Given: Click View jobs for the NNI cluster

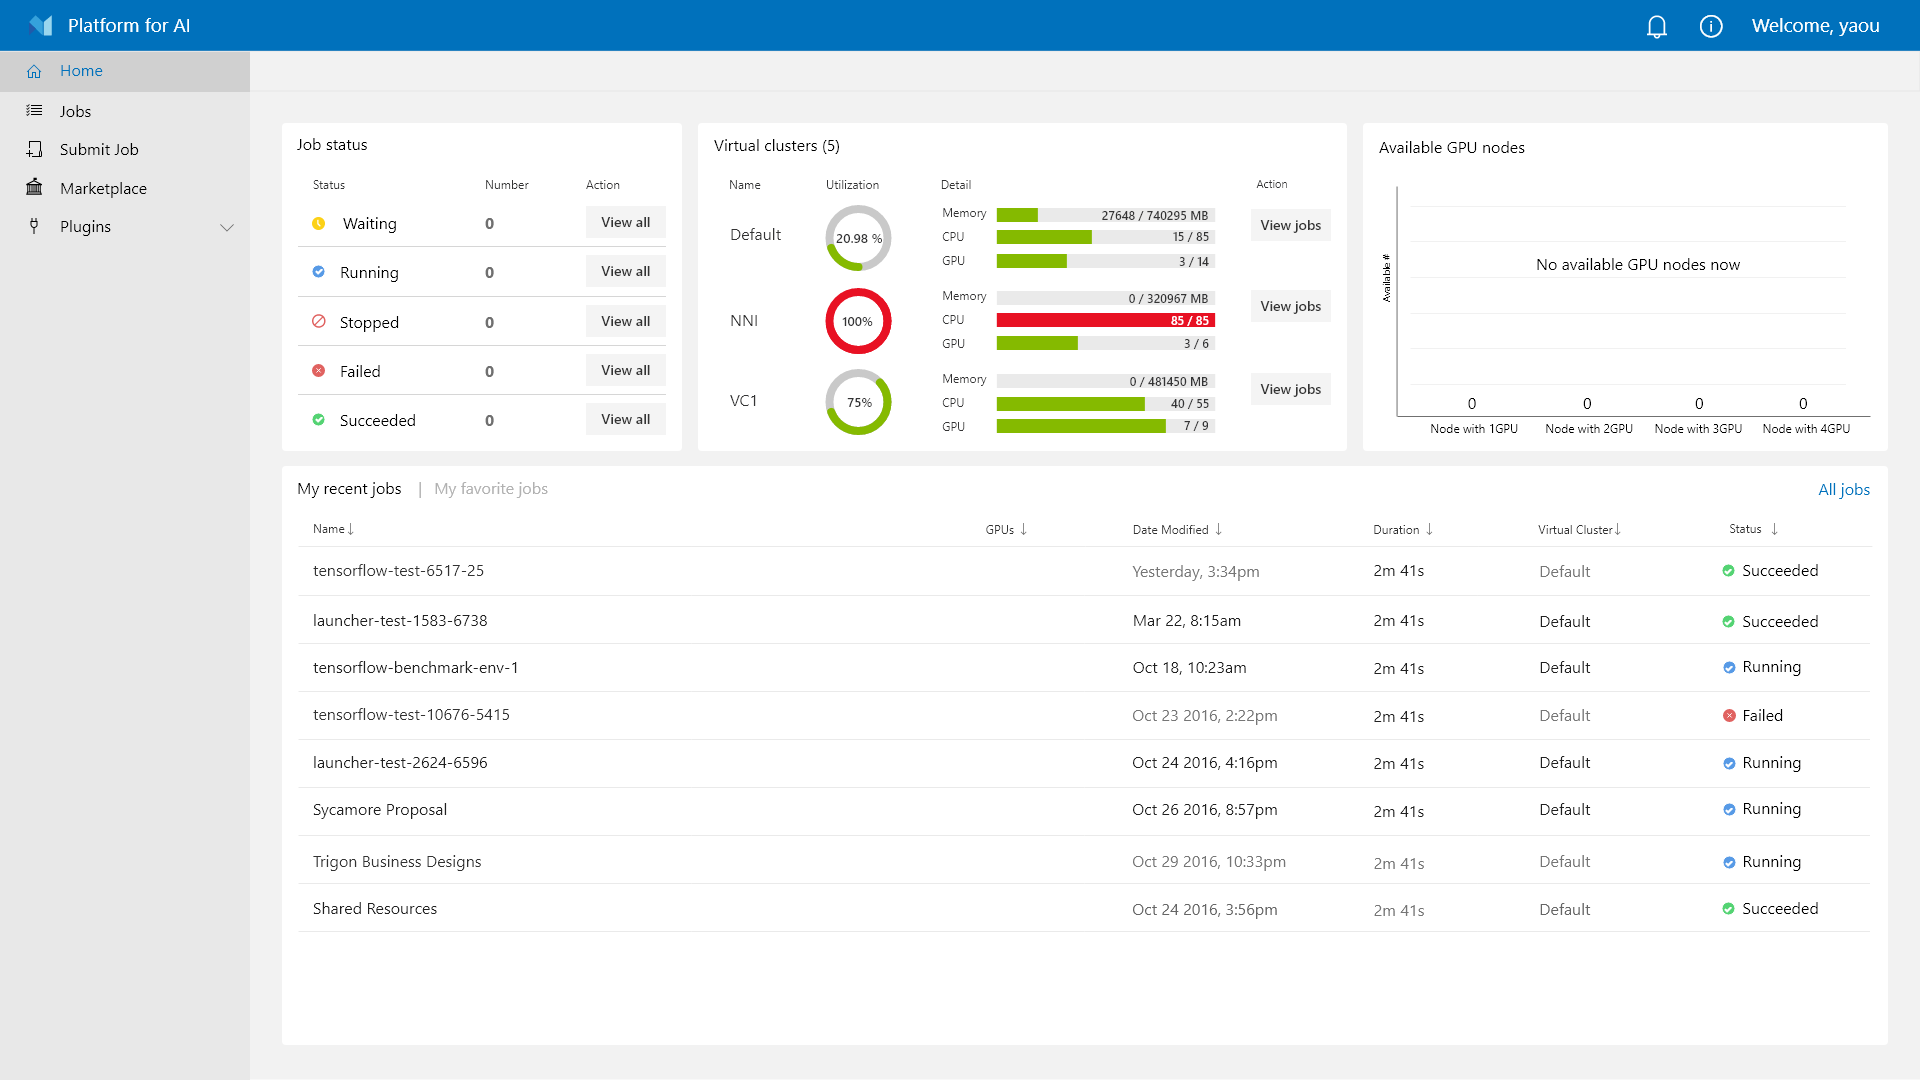Looking at the screenshot, I should (1290, 306).
